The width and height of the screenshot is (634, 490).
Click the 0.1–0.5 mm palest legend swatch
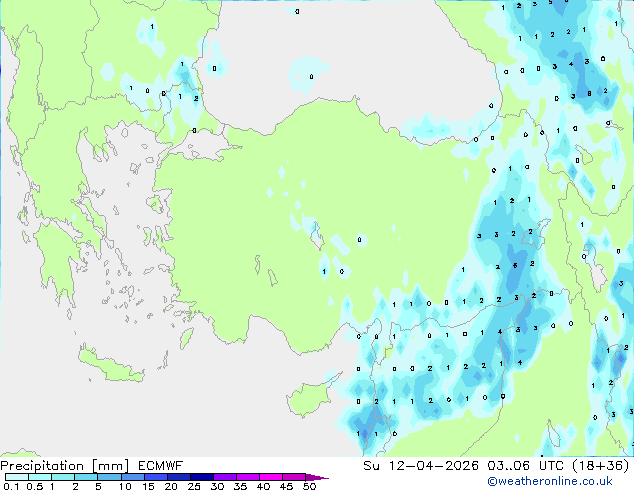point(17,477)
